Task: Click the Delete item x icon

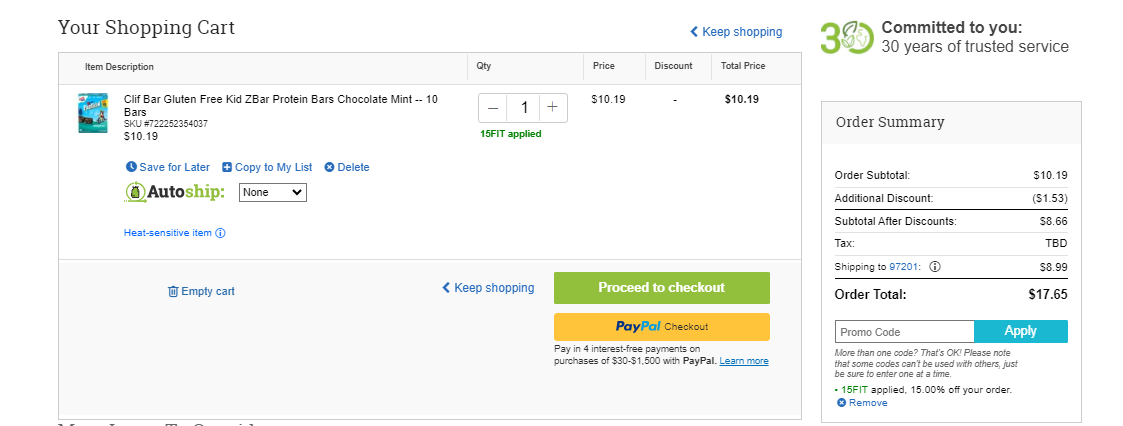Action: 329,167
